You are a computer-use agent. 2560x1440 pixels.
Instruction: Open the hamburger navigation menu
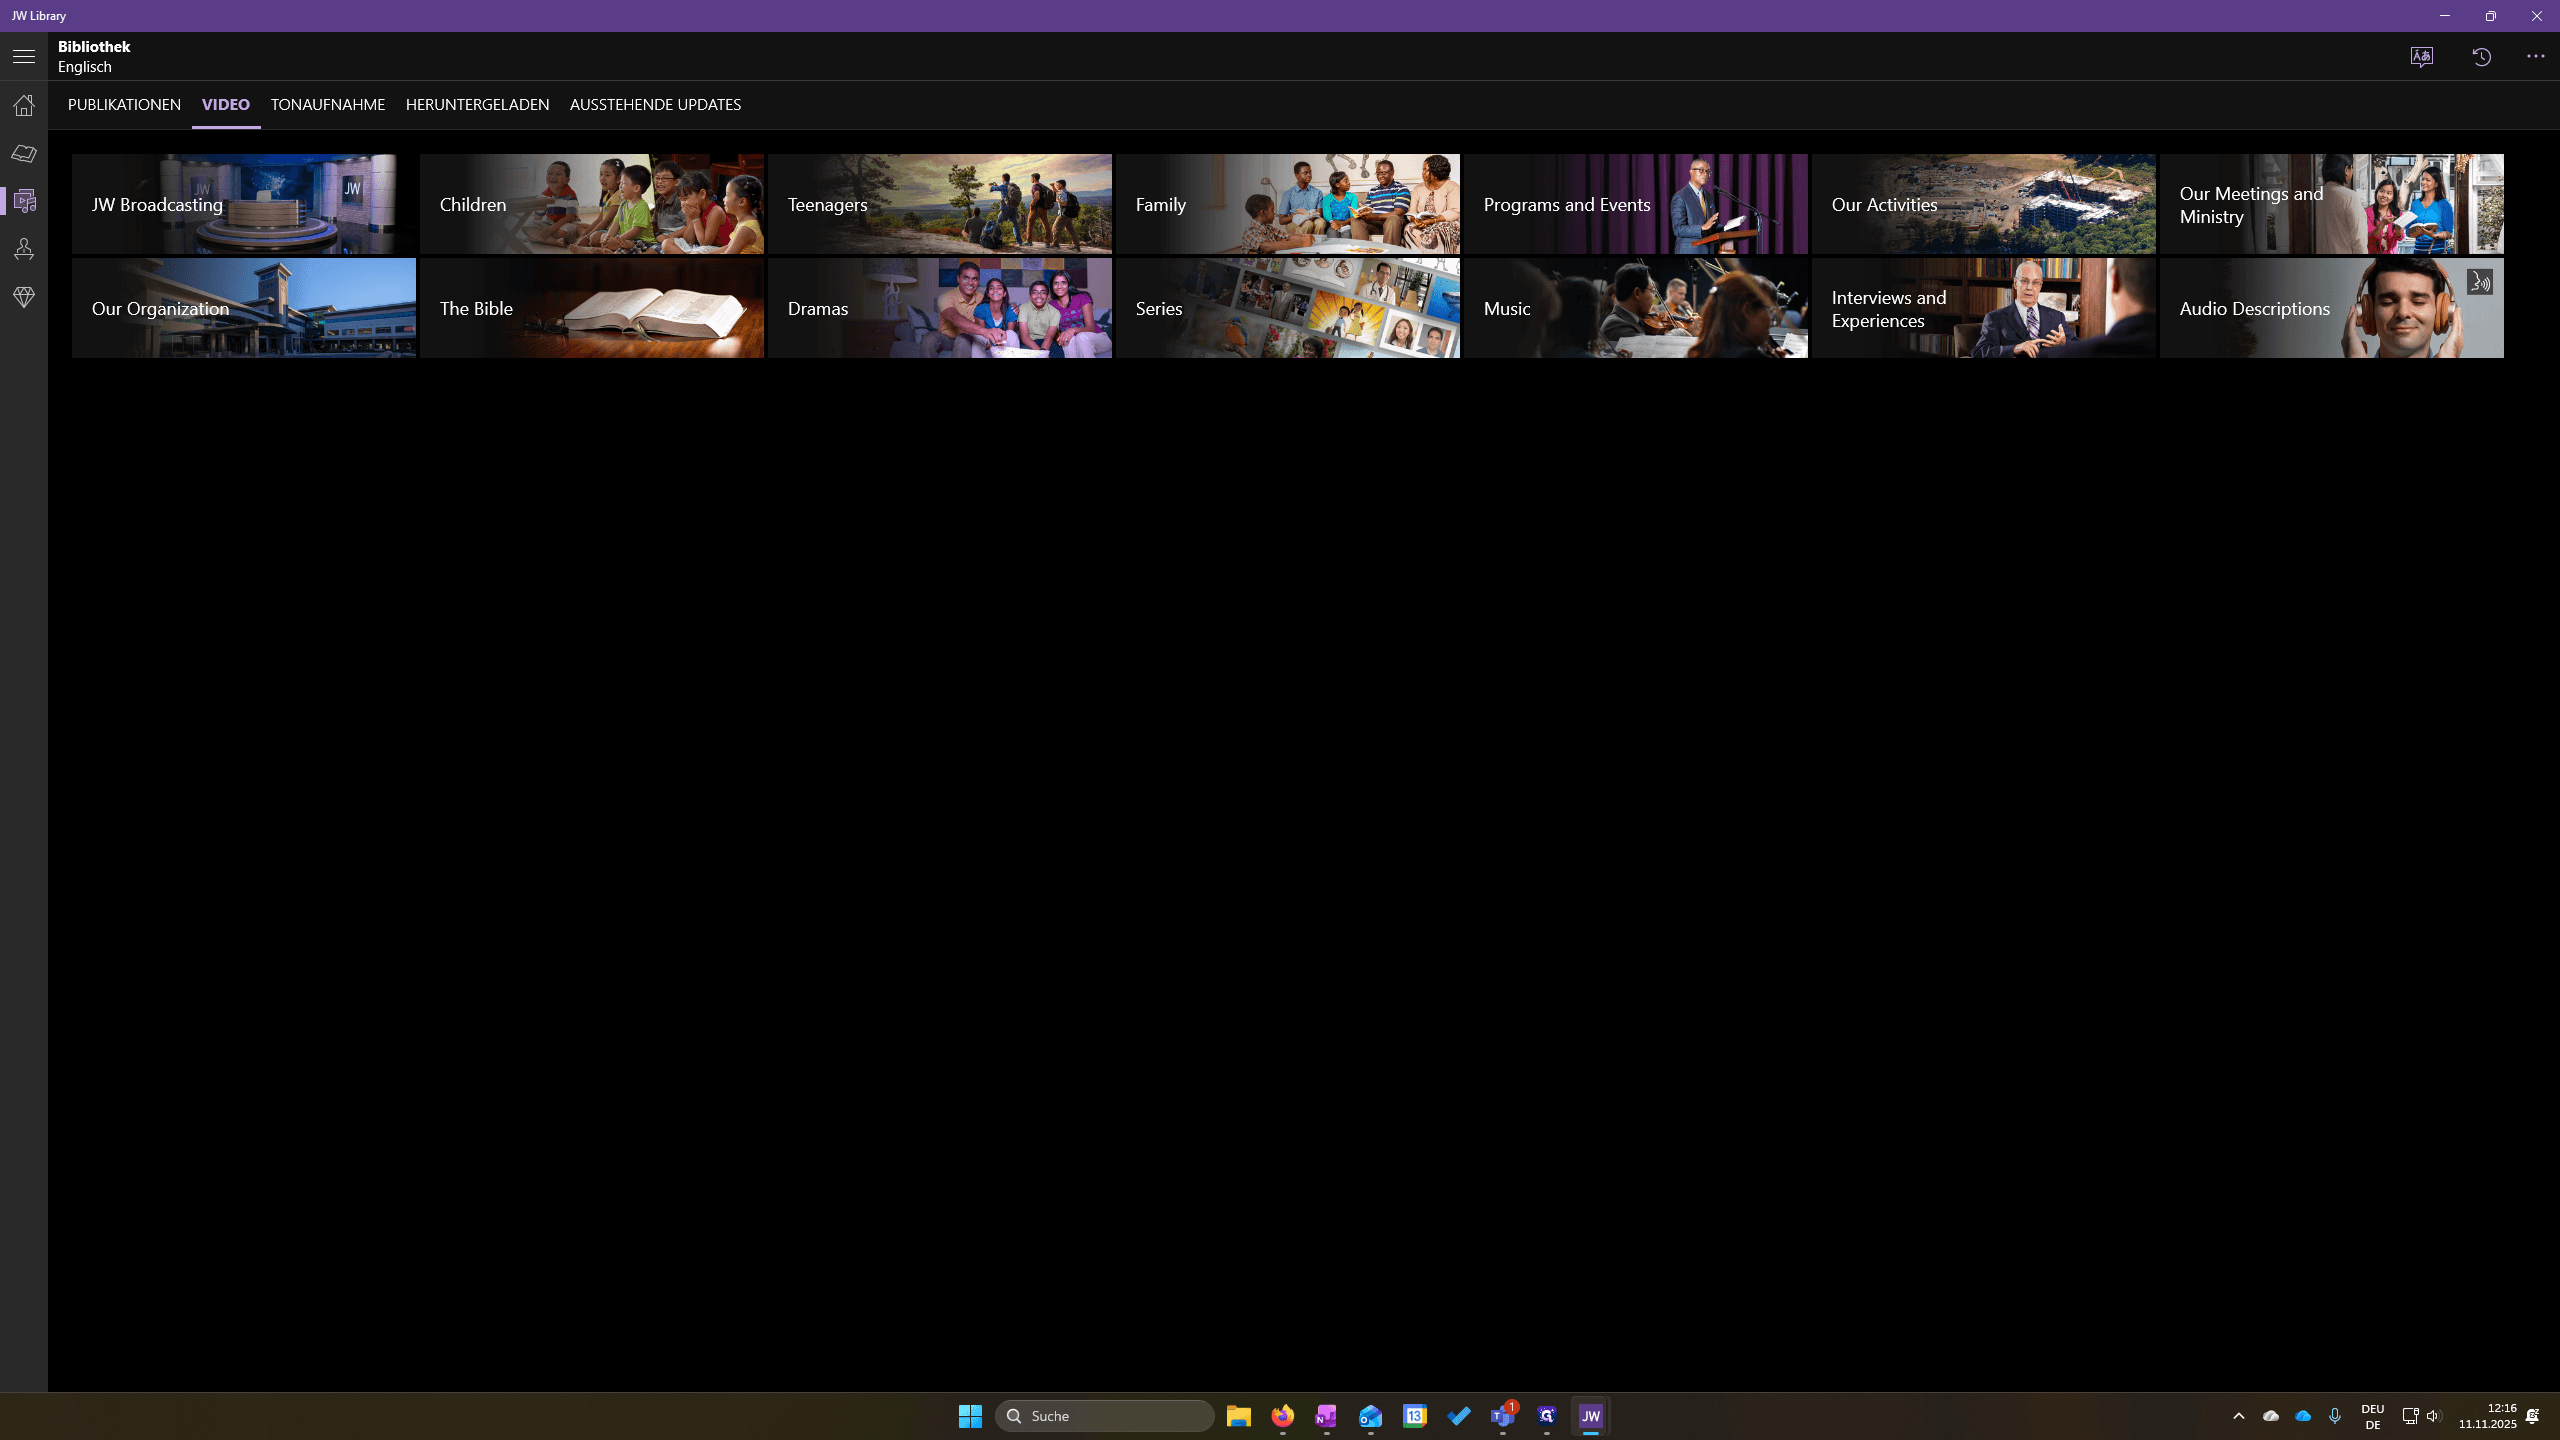tap(24, 57)
